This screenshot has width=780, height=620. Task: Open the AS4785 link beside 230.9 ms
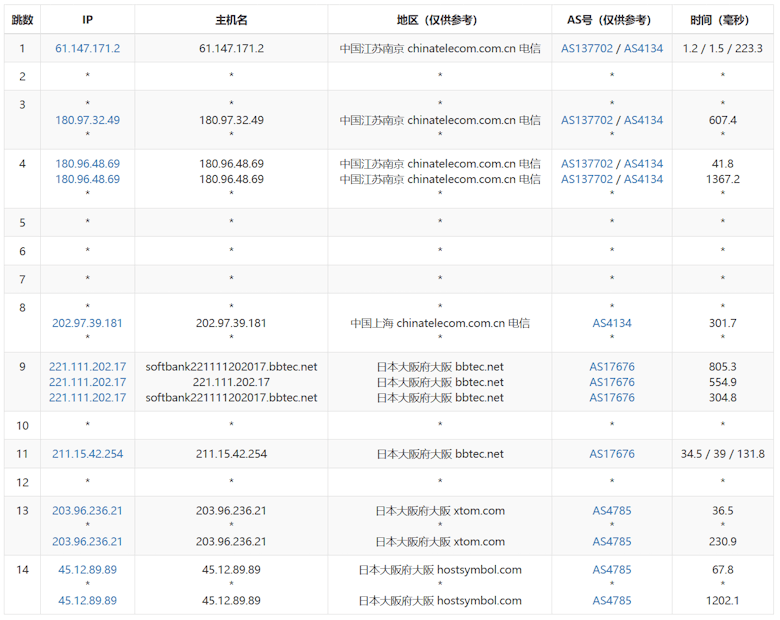[612, 541]
